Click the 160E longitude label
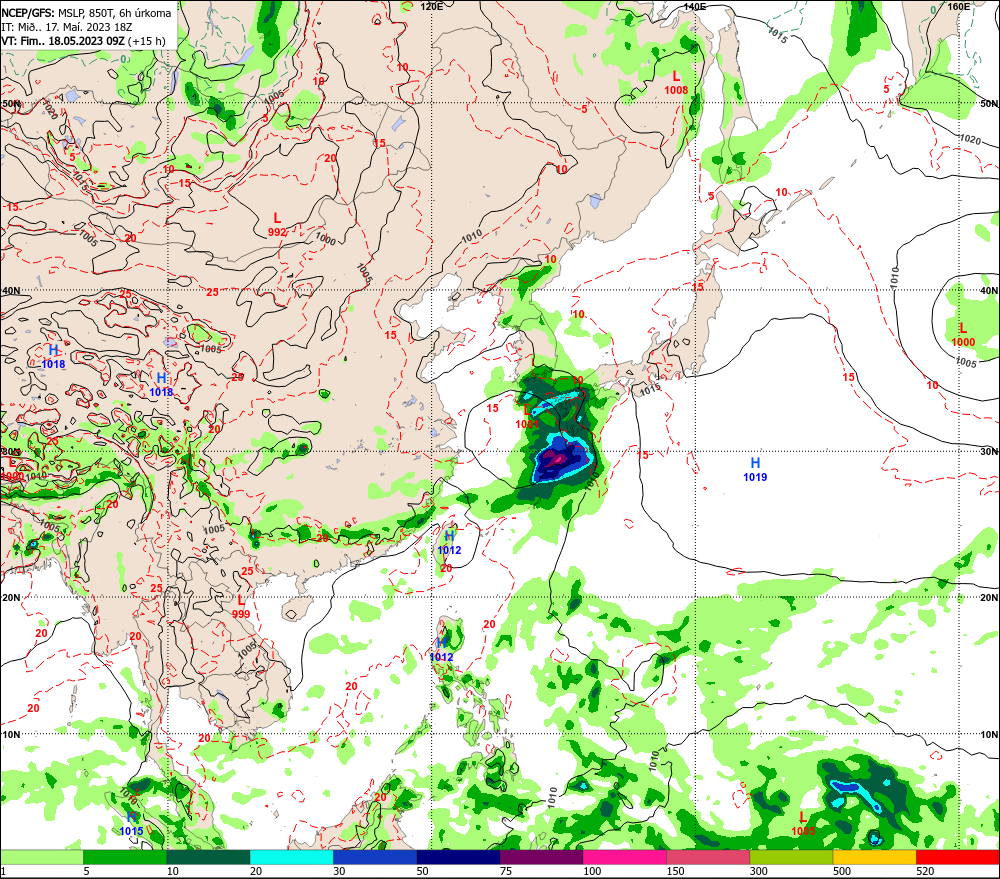Viewport: 1000px width, 879px height. point(958,6)
